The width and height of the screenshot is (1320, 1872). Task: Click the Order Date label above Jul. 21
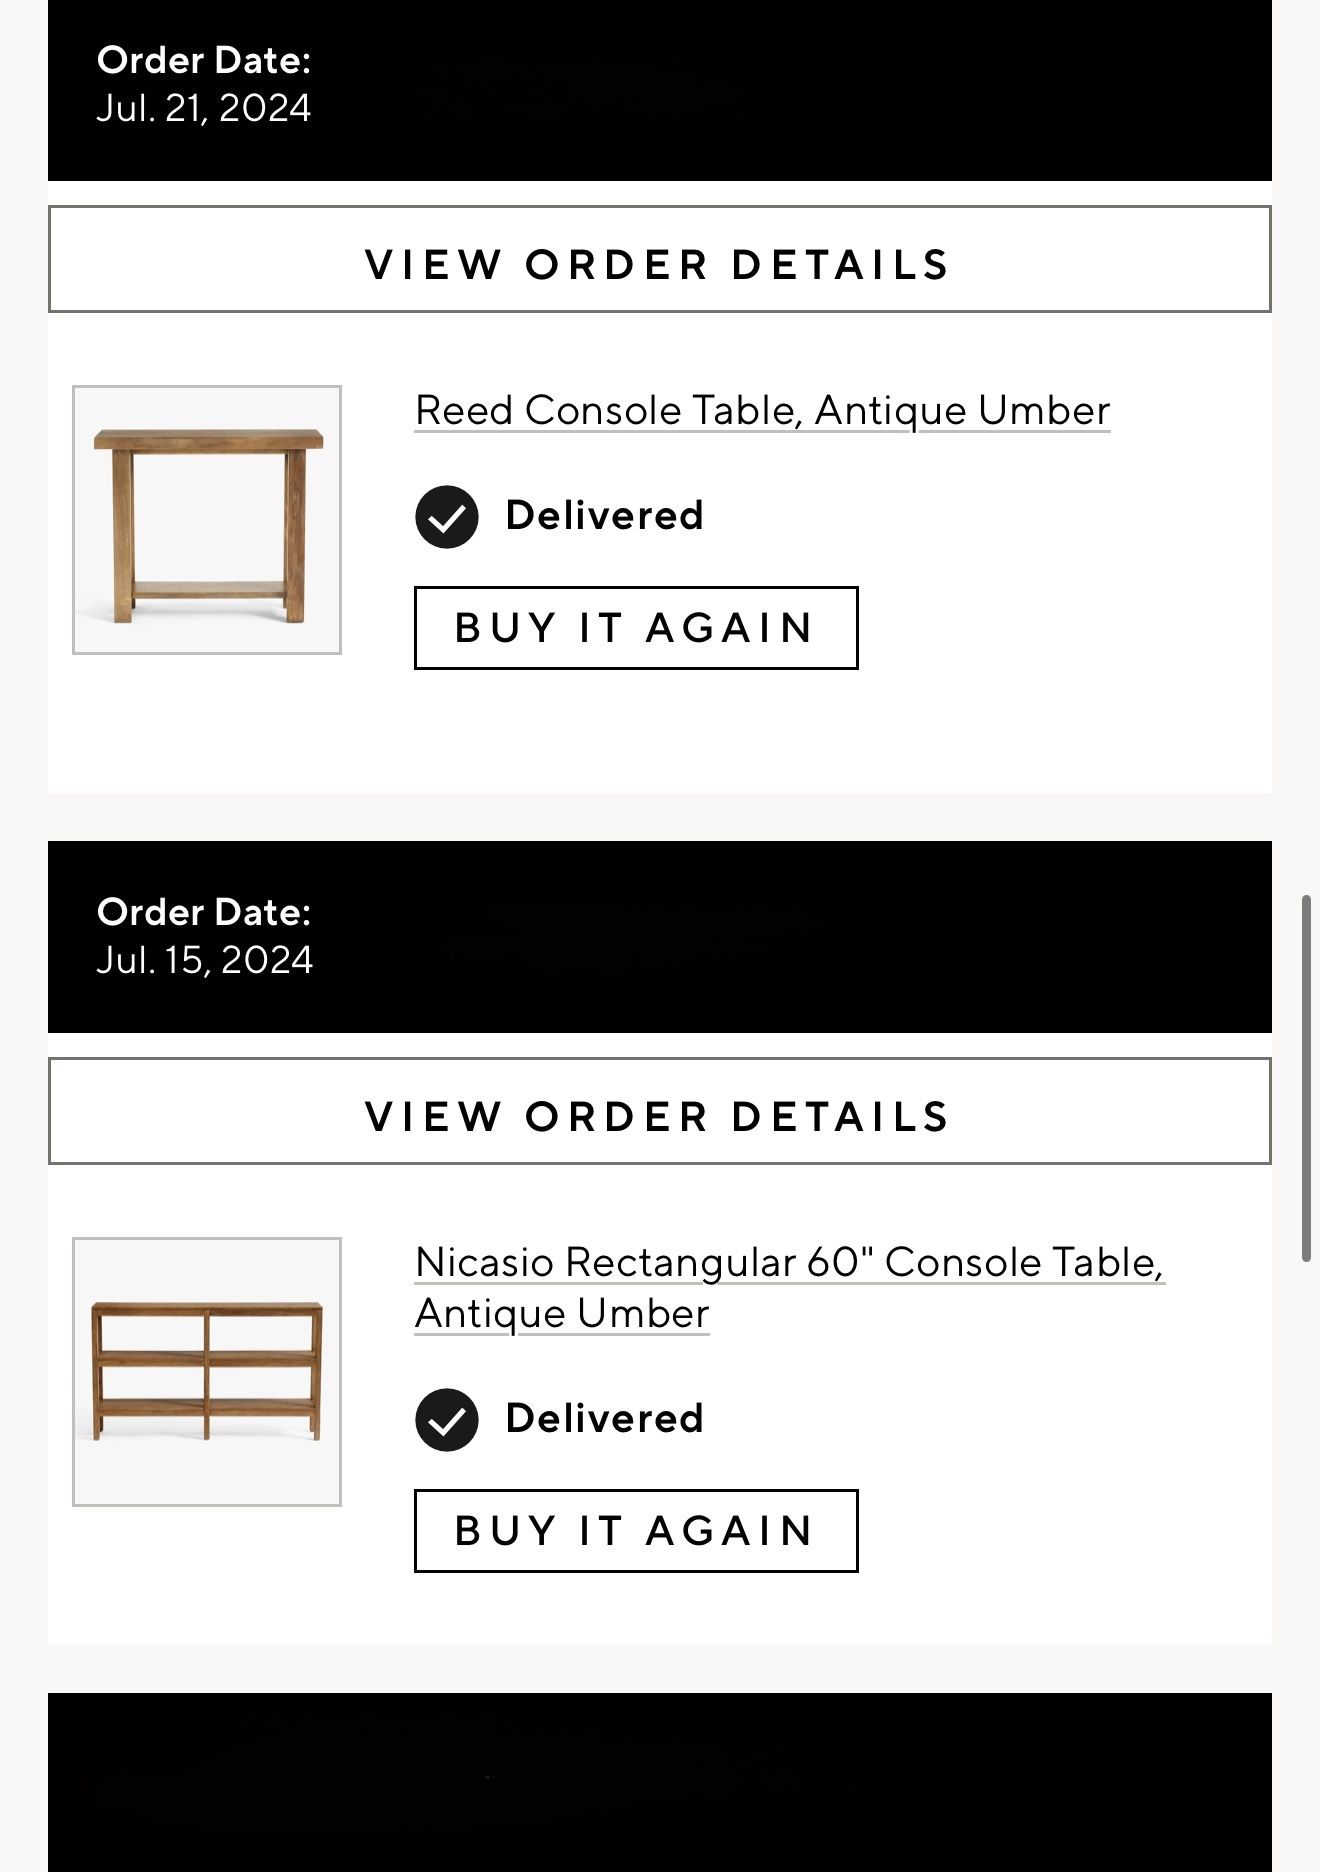point(203,61)
